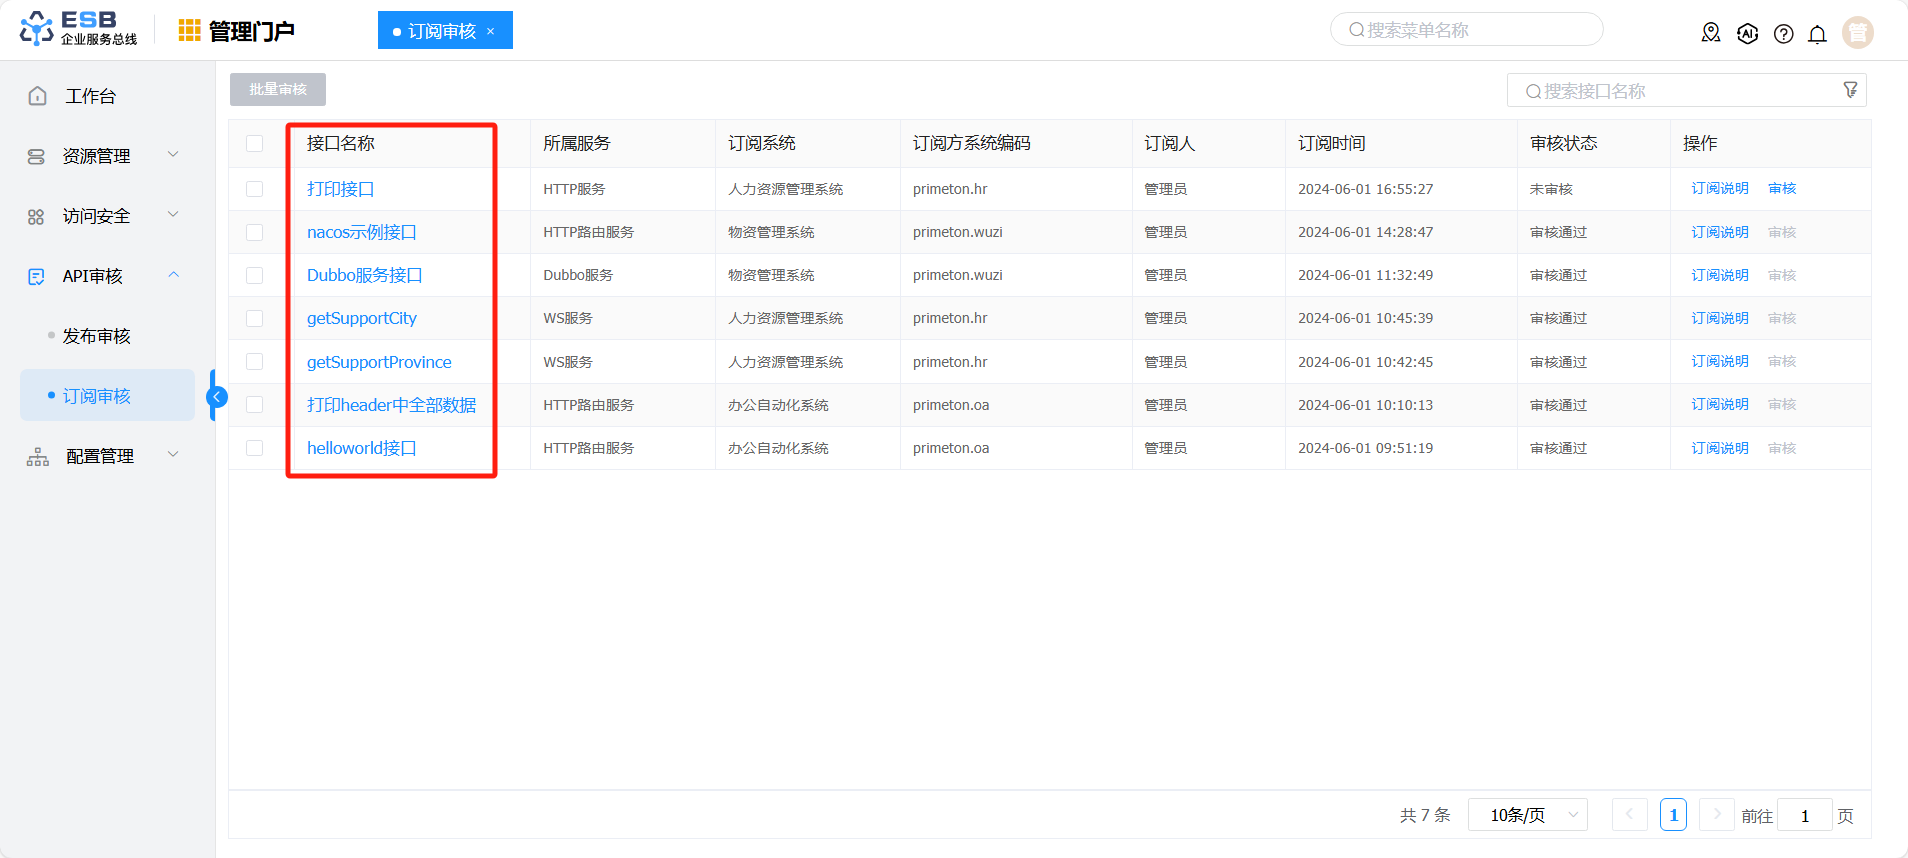The image size is (1908, 858).
Task: Click the 搜索接口名称 search field
Action: 1680,91
